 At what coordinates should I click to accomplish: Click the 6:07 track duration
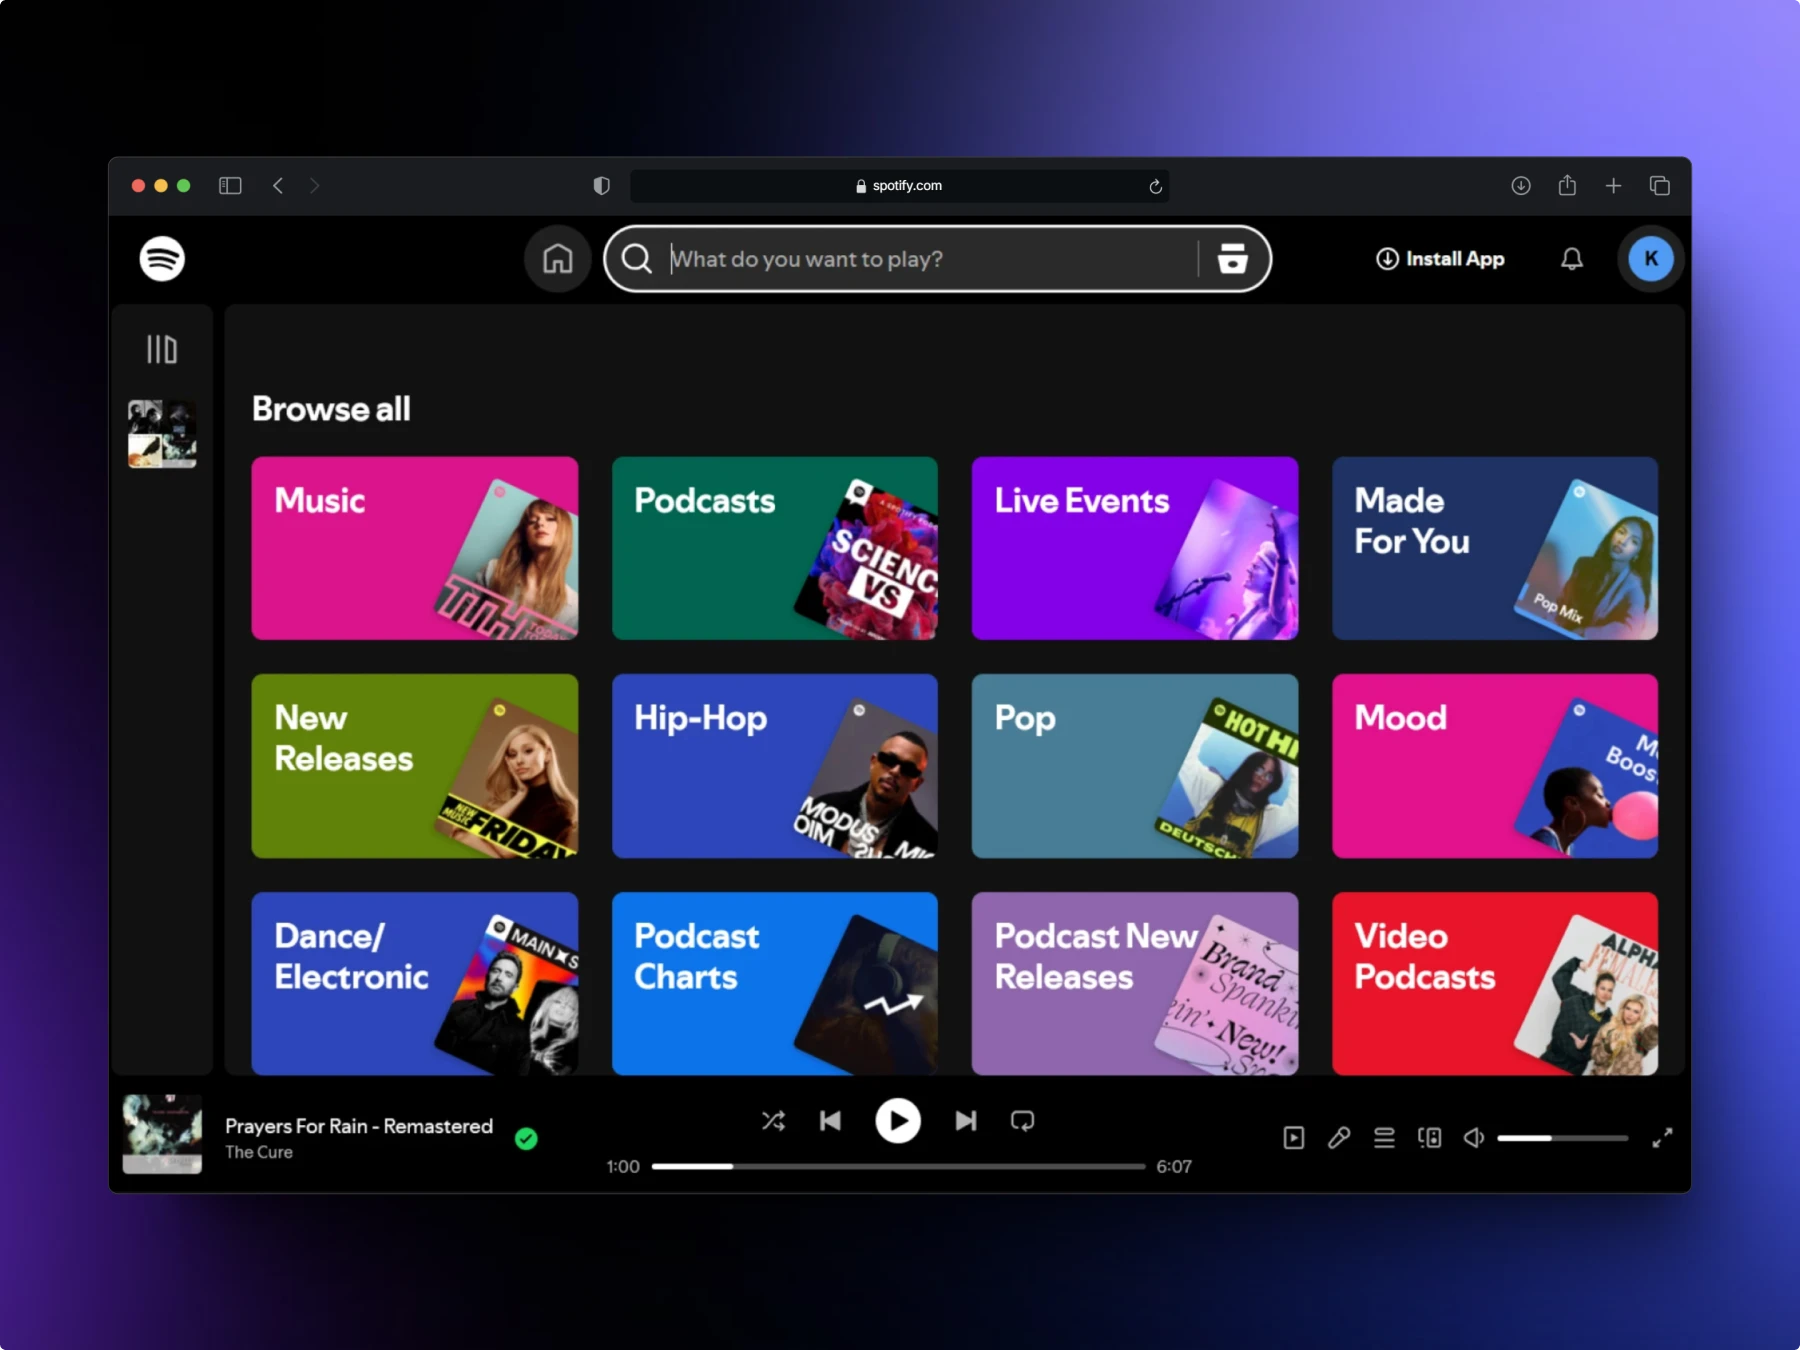tap(1174, 1166)
